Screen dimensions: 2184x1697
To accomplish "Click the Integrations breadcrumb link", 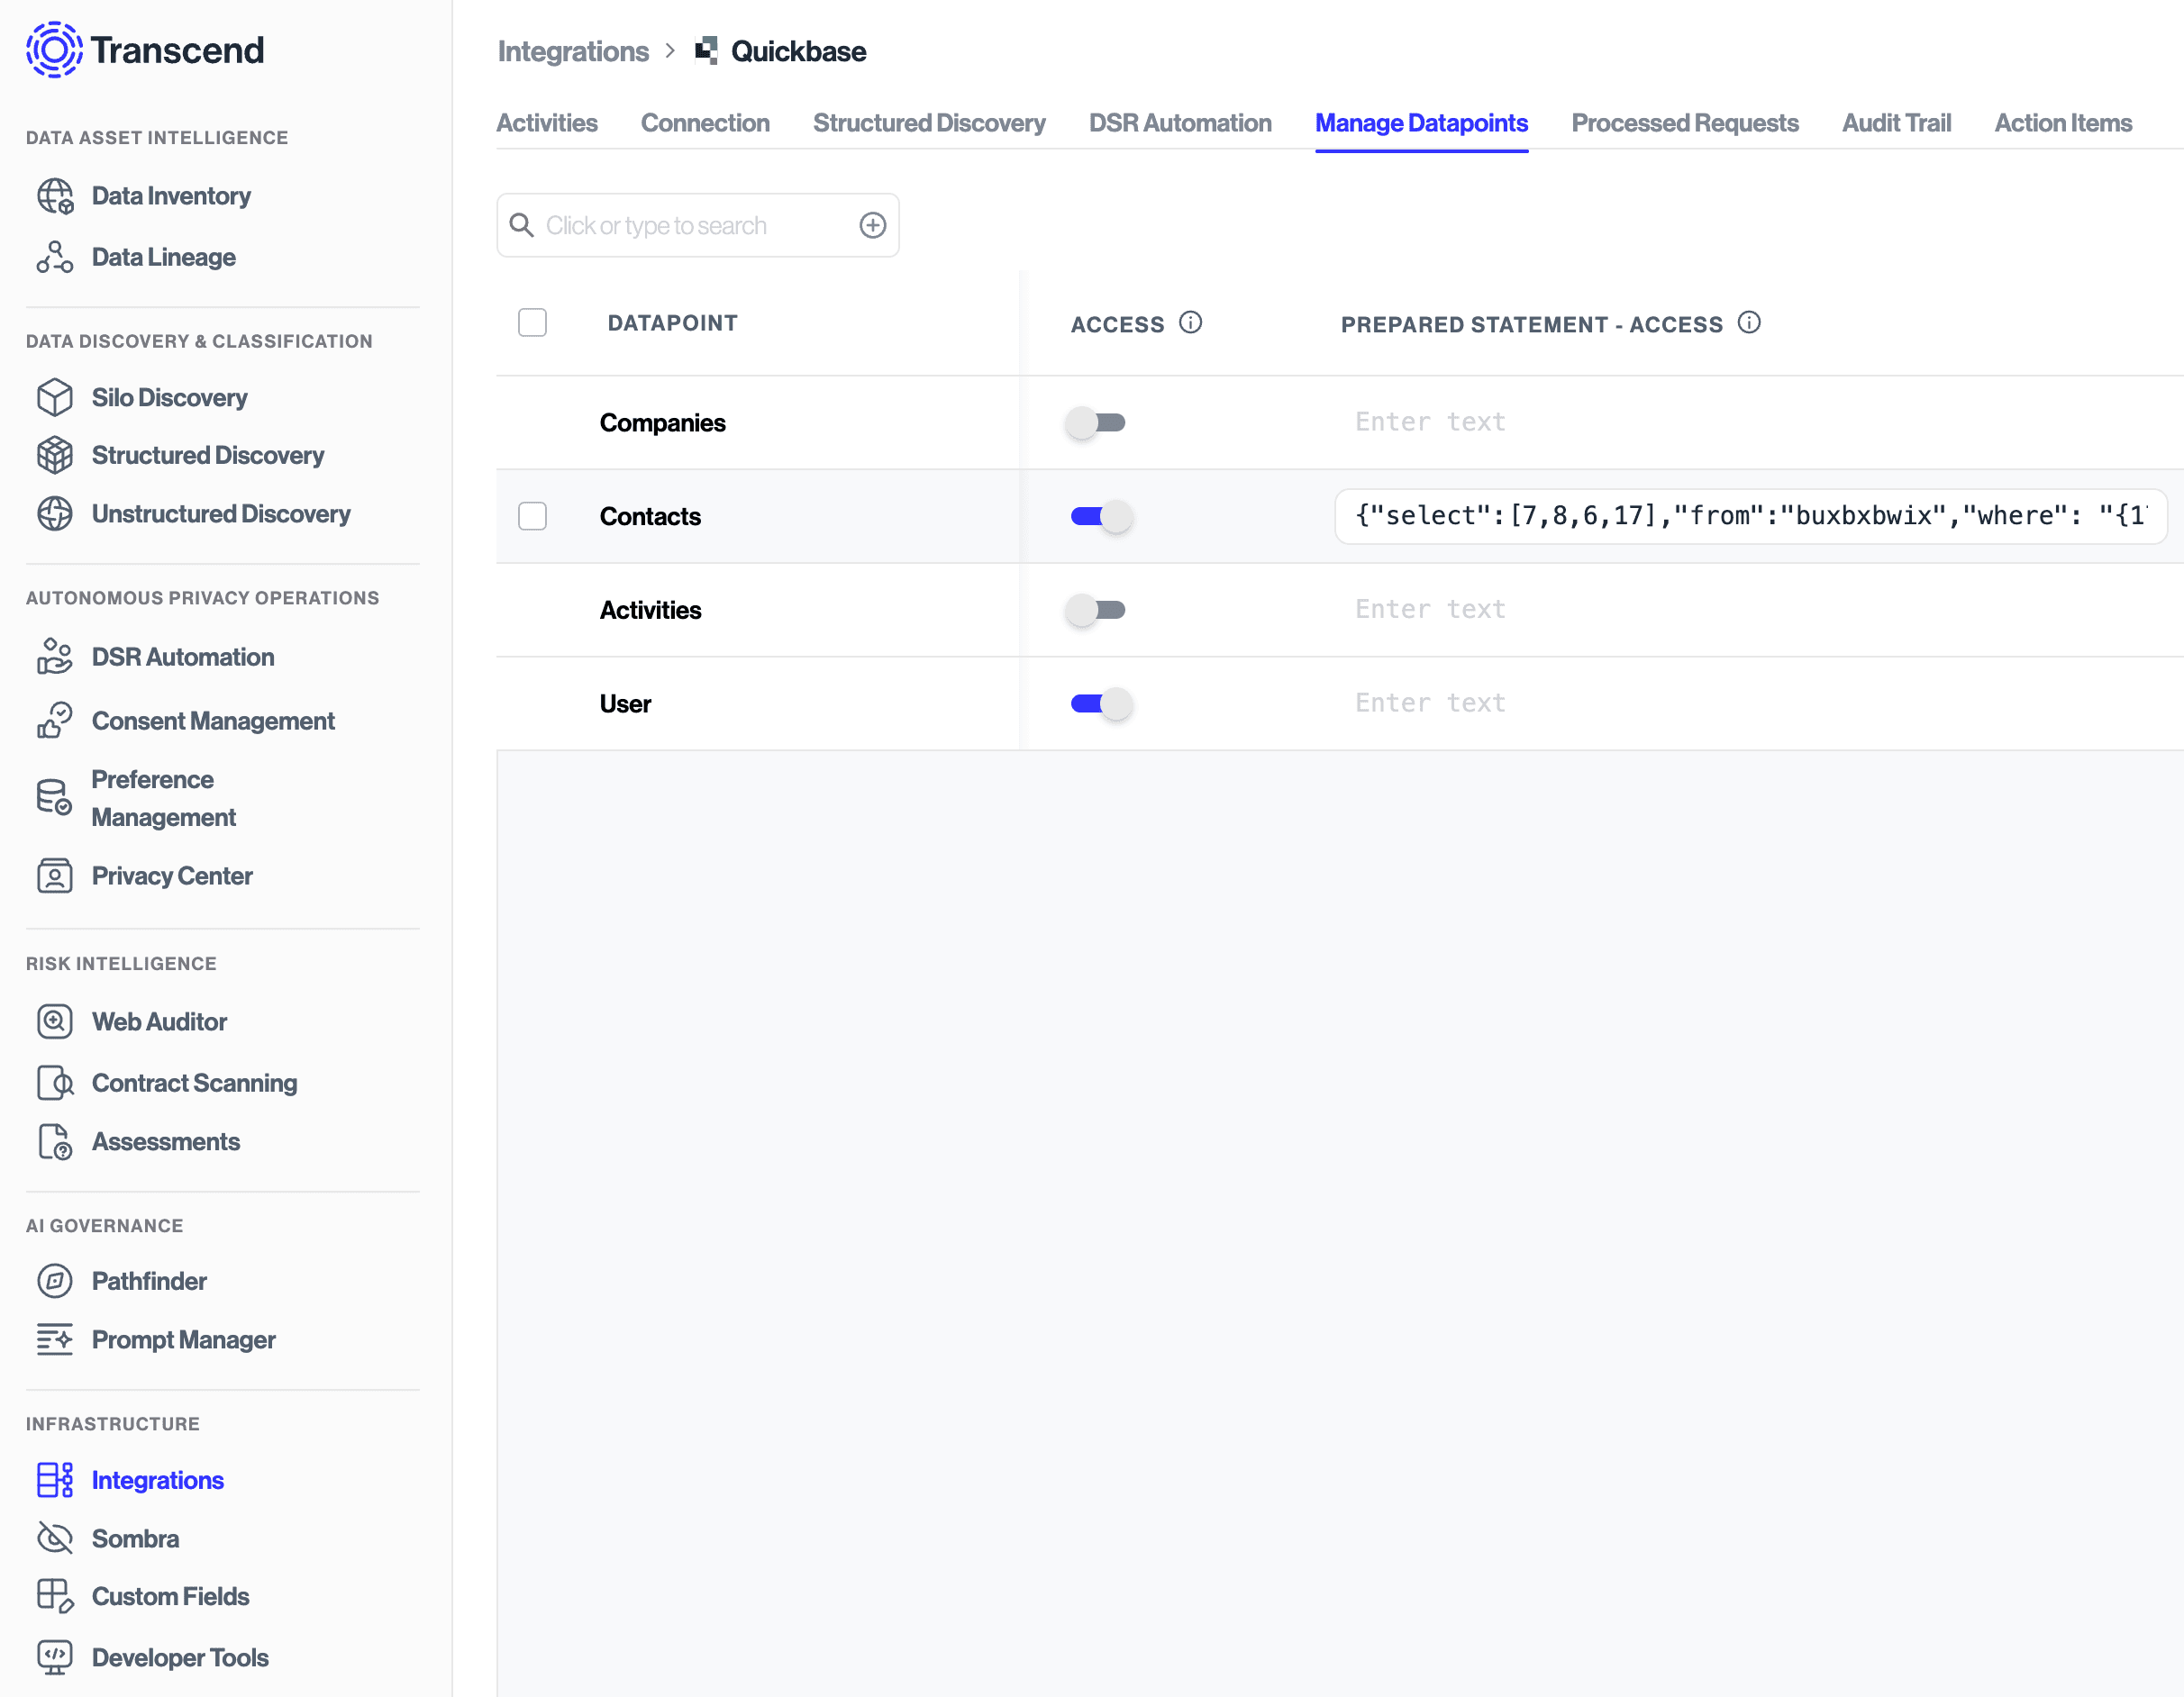I will (573, 51).
